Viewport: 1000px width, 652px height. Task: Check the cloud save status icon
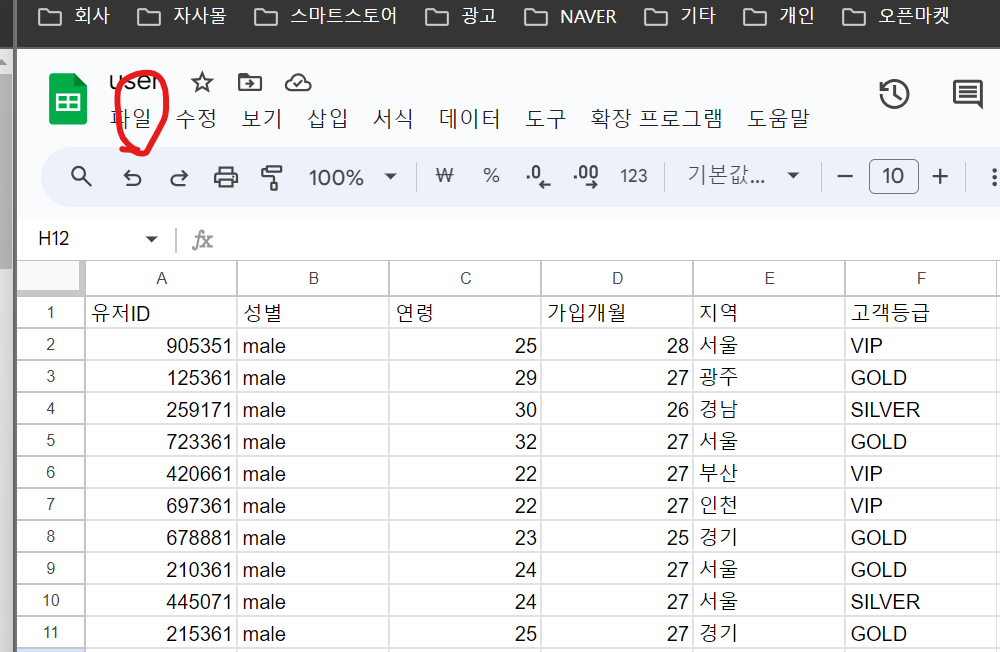point(298,82)
